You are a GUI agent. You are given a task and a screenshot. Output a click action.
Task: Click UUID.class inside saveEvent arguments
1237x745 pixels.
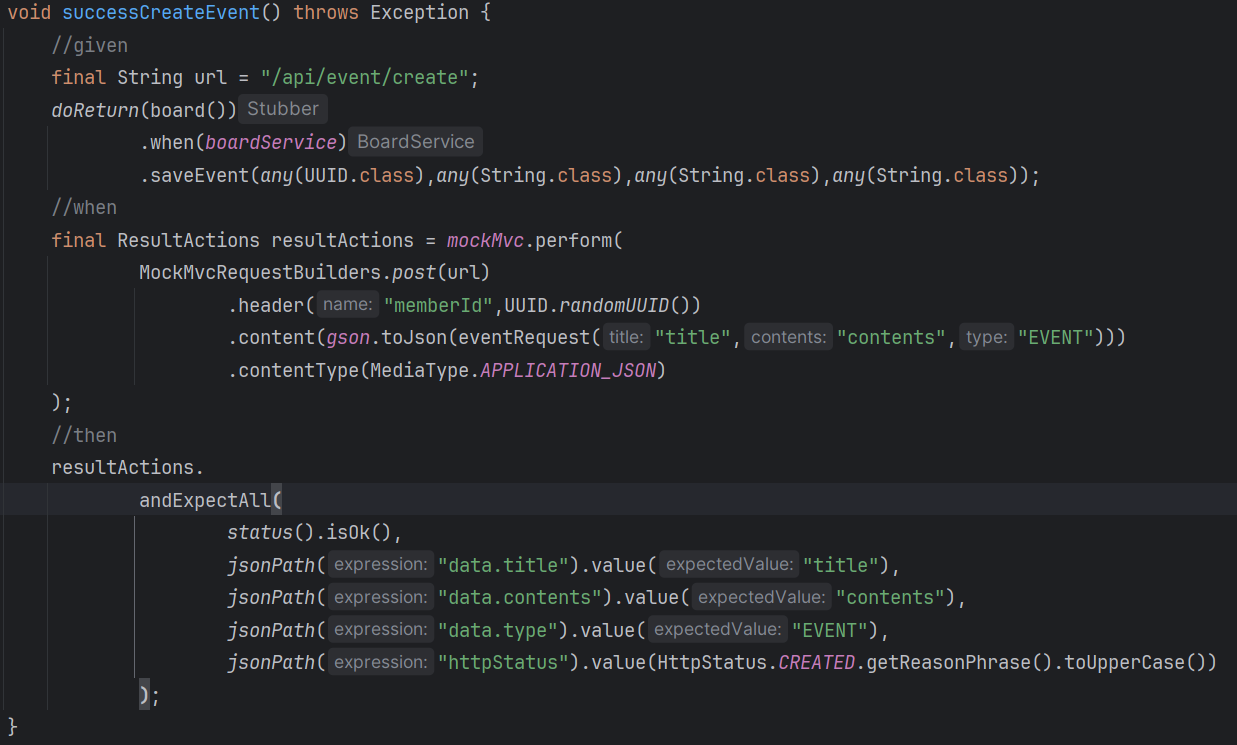pos(359,175)
